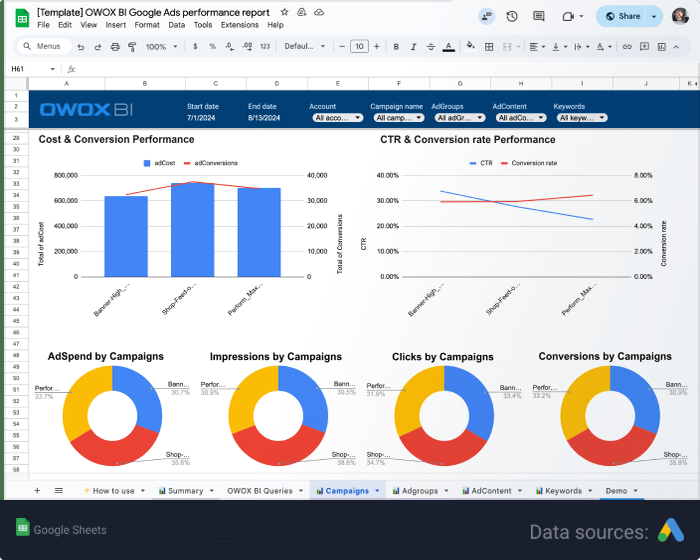This screenshot has width=700, height=560.
Task: Open more formats 123 menu
Action: (x=265, y=46)
